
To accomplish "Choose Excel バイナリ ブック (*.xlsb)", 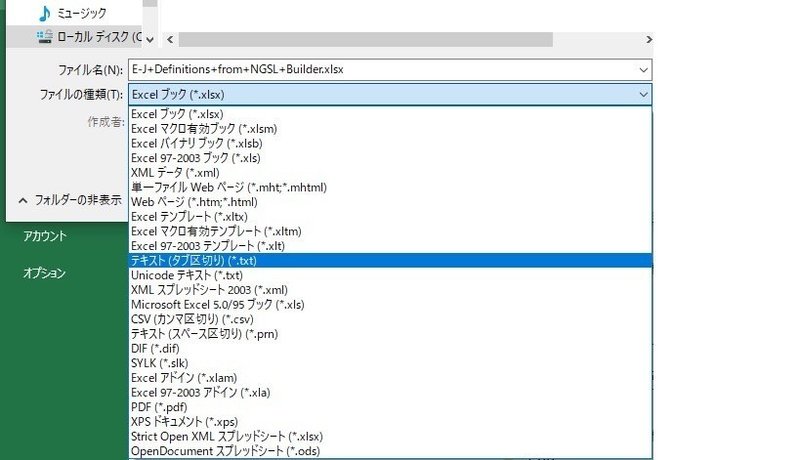I will [x=390, y=143].
